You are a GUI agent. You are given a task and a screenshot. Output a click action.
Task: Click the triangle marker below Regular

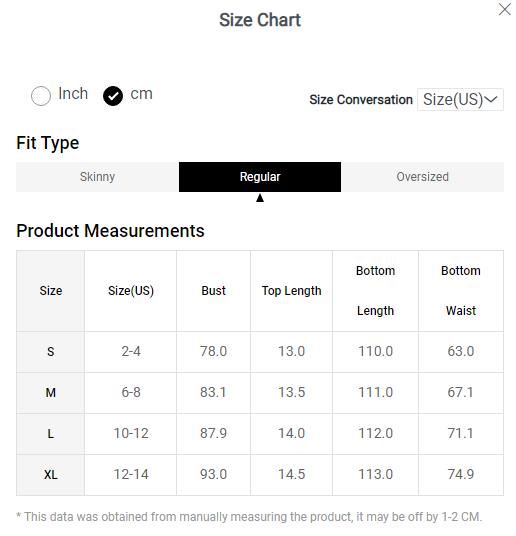[260, 198]
